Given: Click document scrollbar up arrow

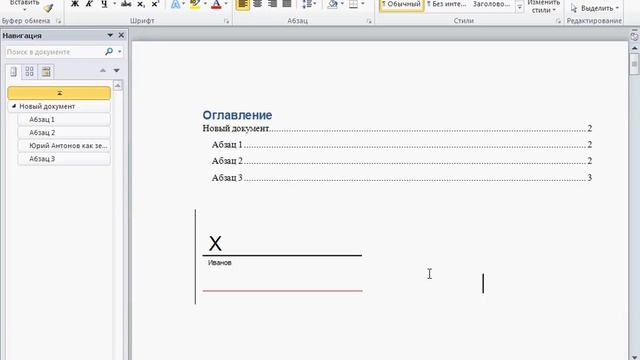Looking at the screenshot, I should click(634, 48).
